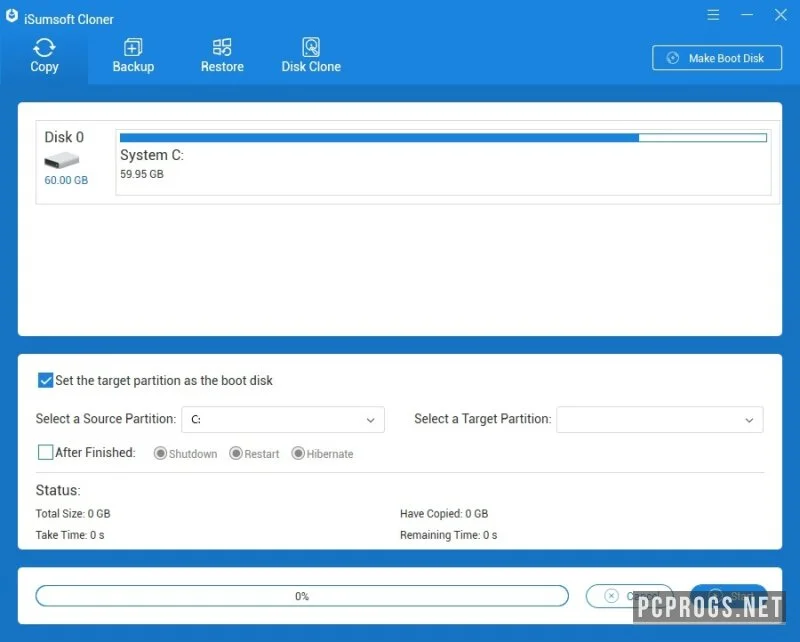This screenshot has height=642, width=800.
Task: Select the Shutdown radio option
Action: pyautogui.click(x=160, y=453)
